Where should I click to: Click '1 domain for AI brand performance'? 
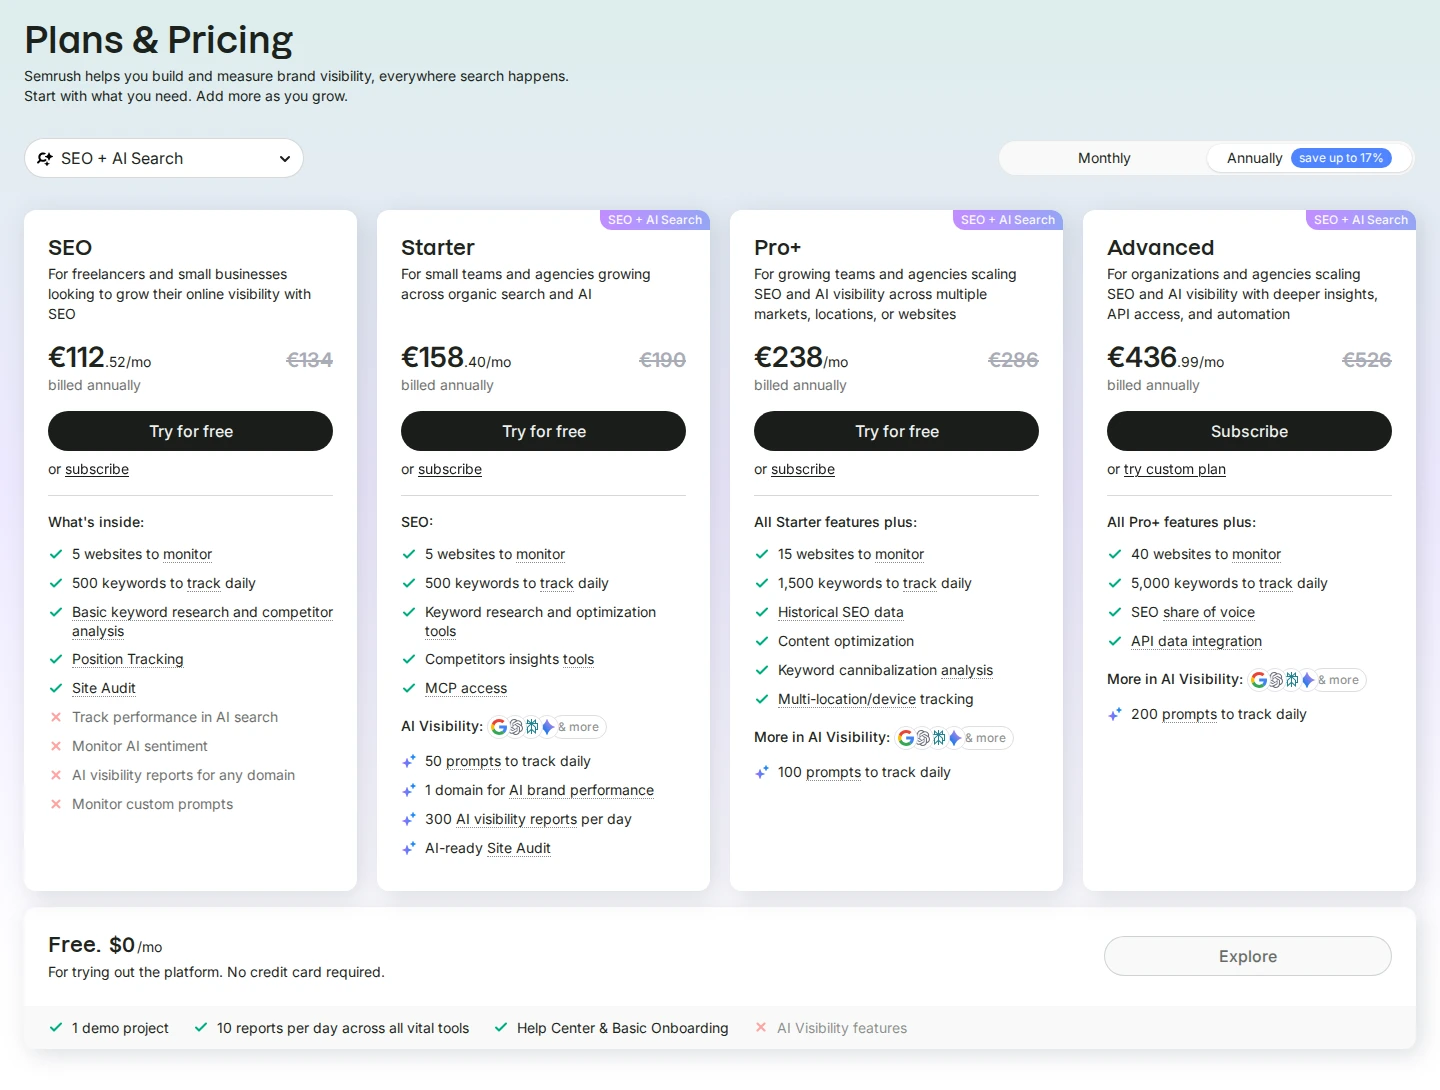click(539, 790)
